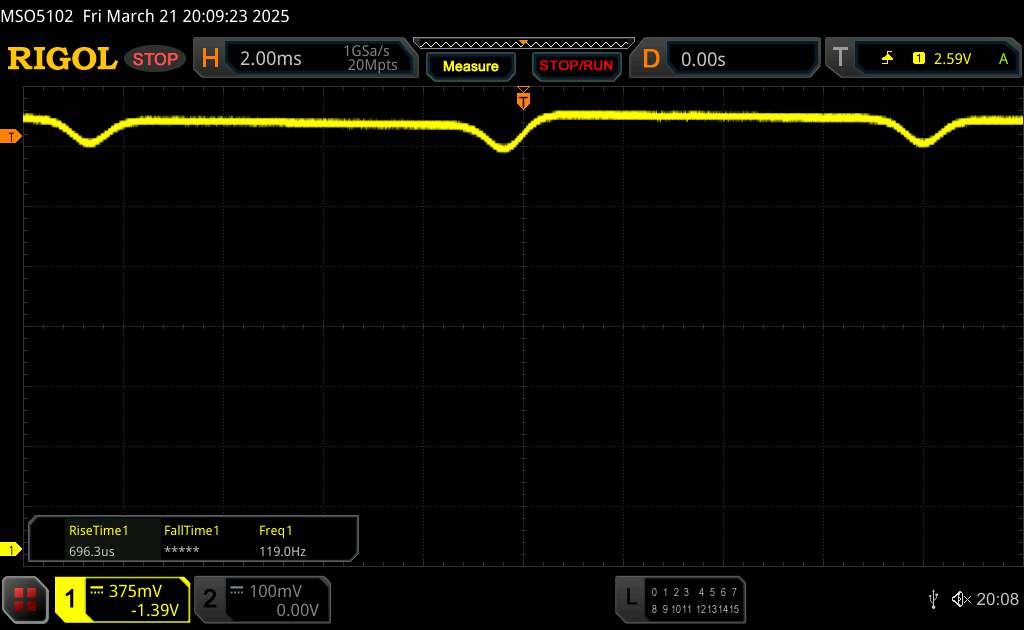The image size is (1024, 630).
Task: Open the red function navigation grid icon
Action: [26, 599]
